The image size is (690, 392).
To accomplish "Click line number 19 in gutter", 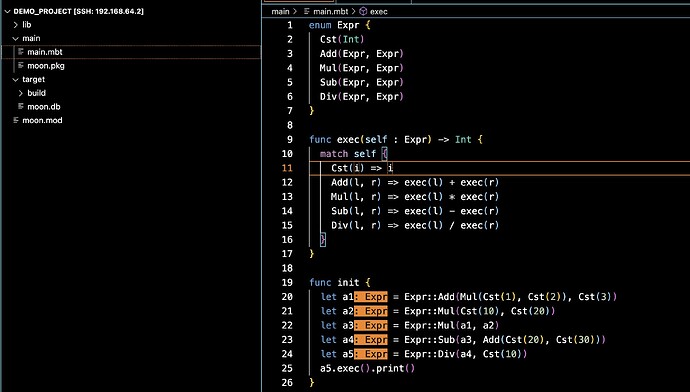I will coord(287,282).
